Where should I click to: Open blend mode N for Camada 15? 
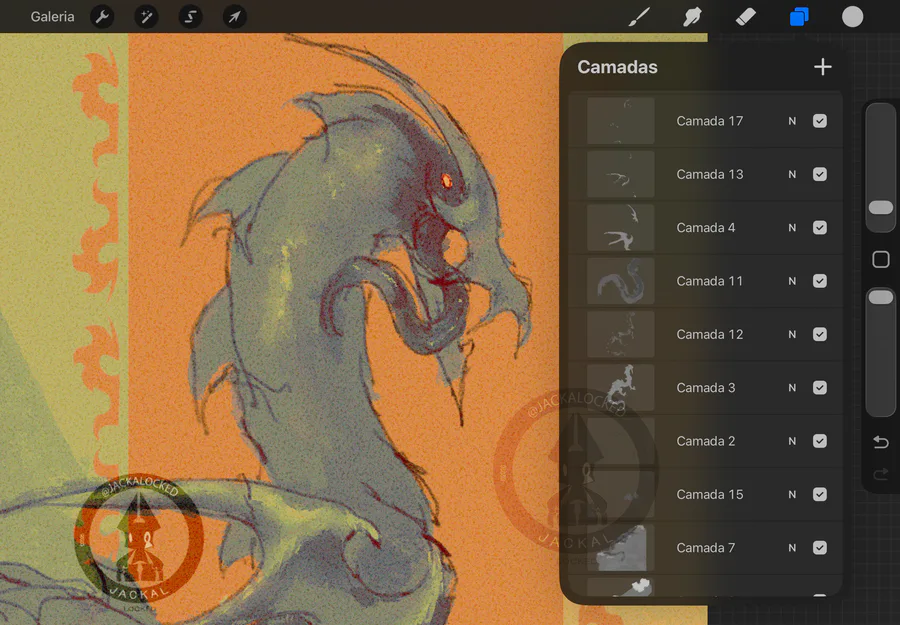792,495
